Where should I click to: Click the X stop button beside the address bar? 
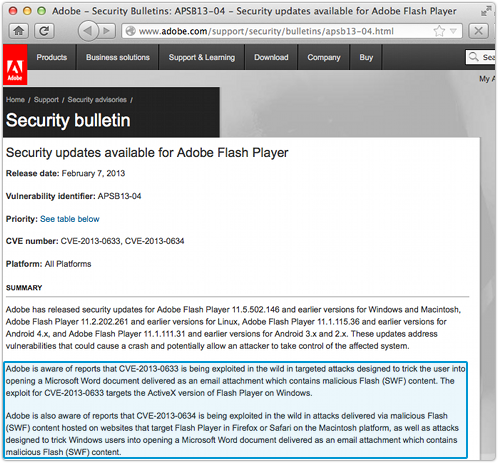tap(478, 31)
